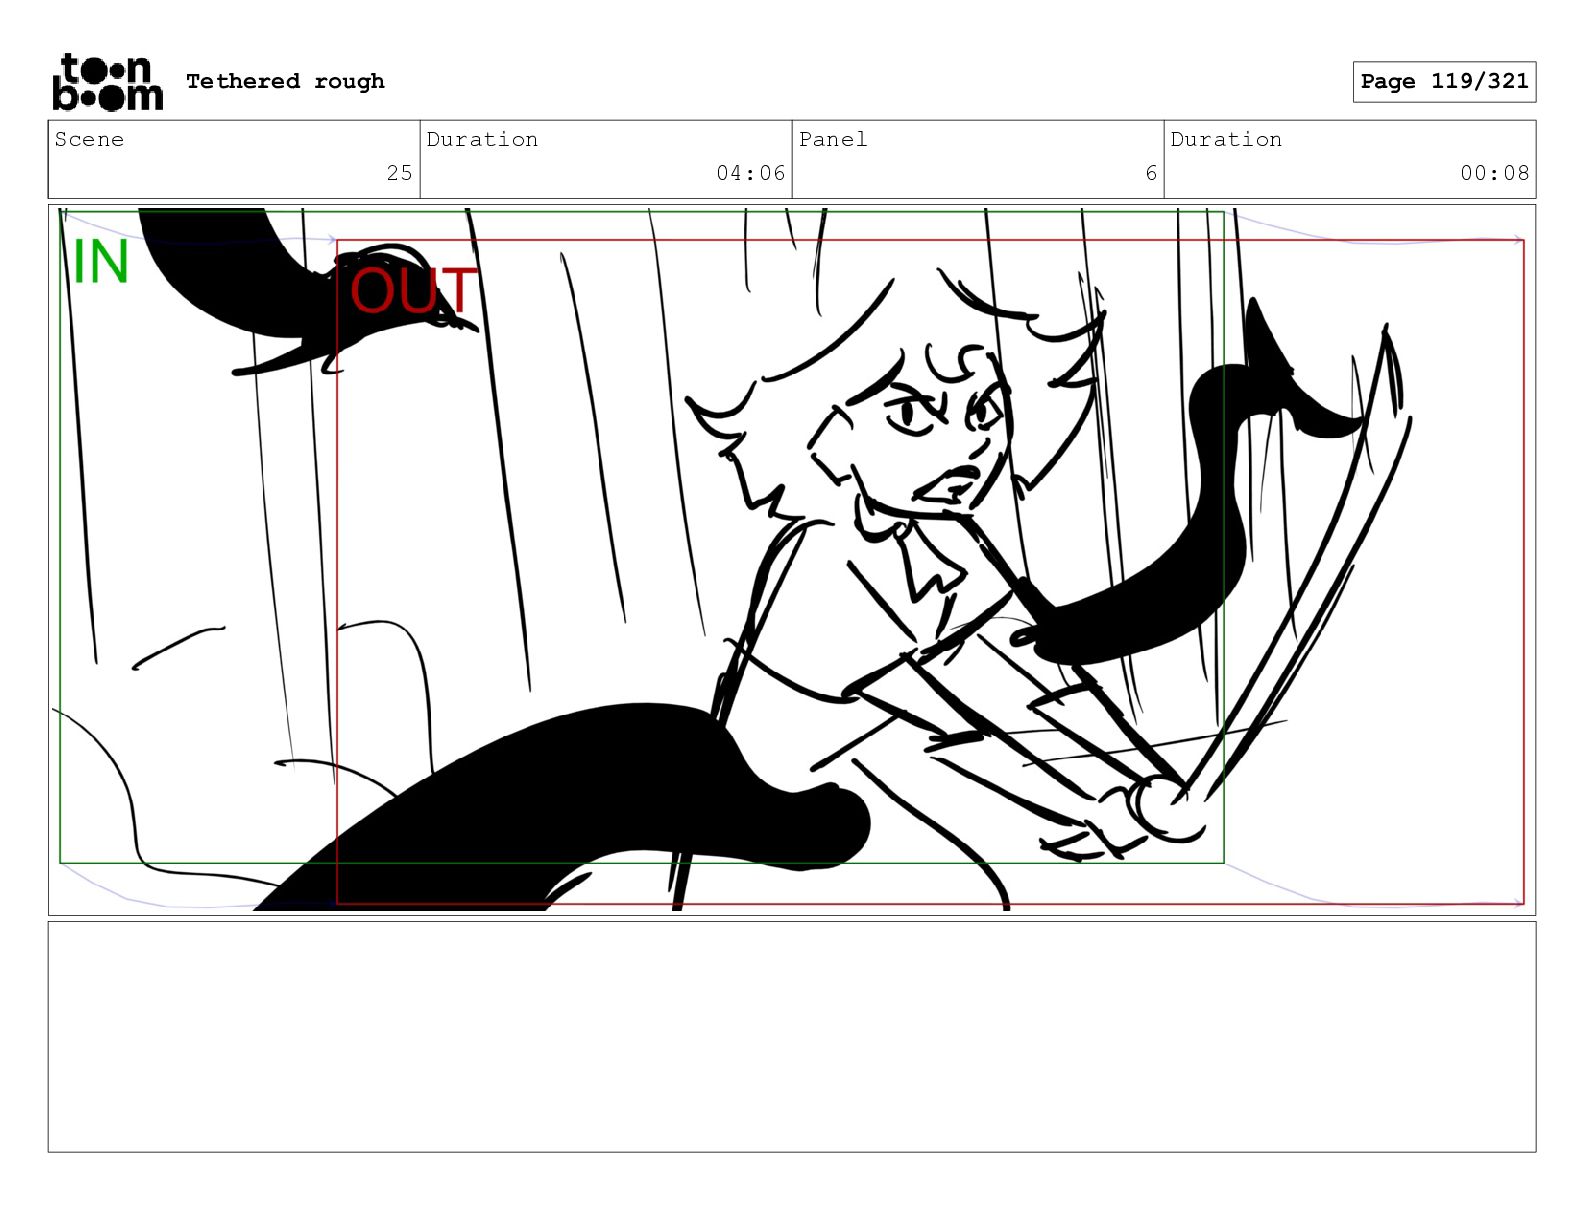Click the 'Panel' header label
The width and height of the screenshot is (1584, 1224).
(833, 139)
